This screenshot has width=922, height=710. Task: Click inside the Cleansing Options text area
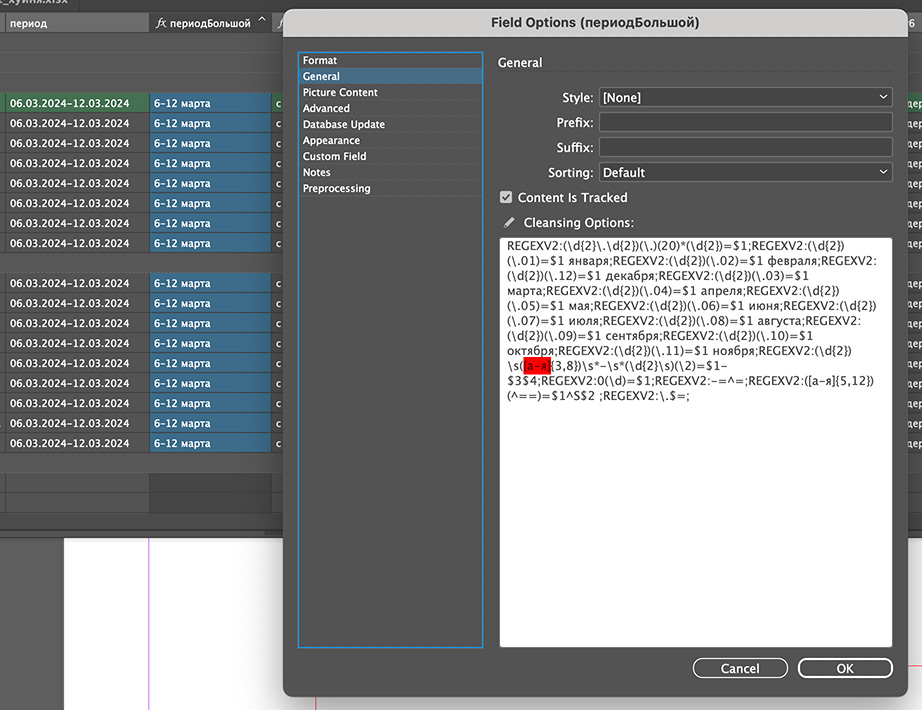(696, 442)
